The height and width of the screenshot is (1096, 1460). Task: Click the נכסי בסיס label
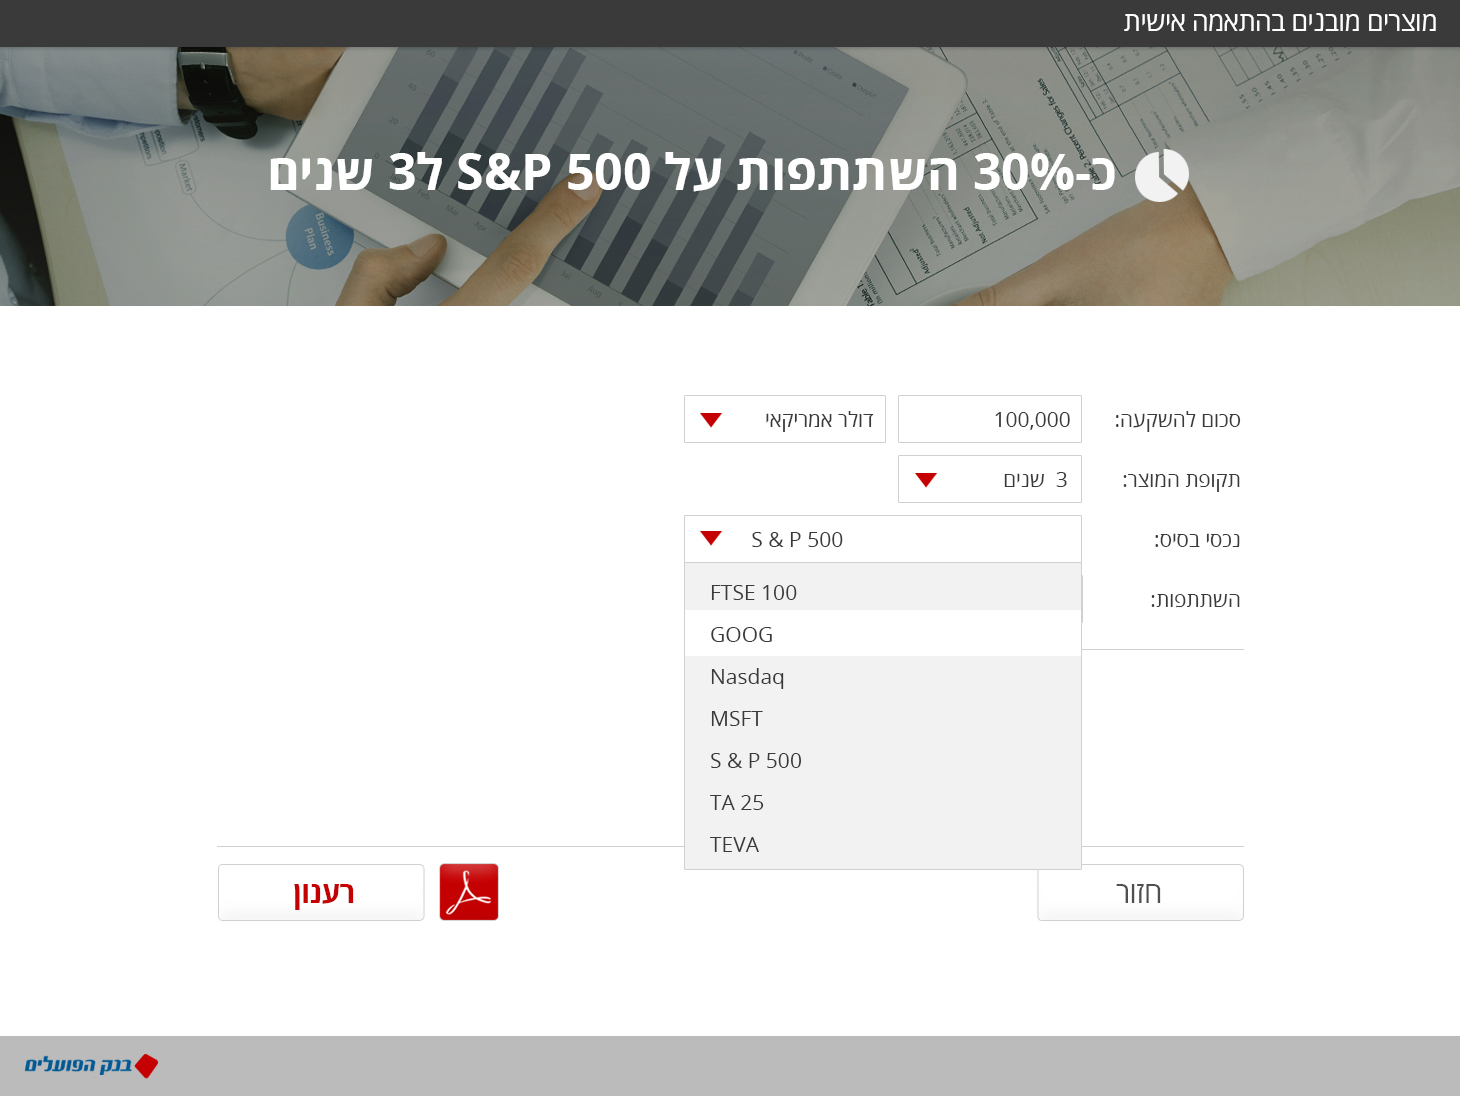click(1197, 540)
